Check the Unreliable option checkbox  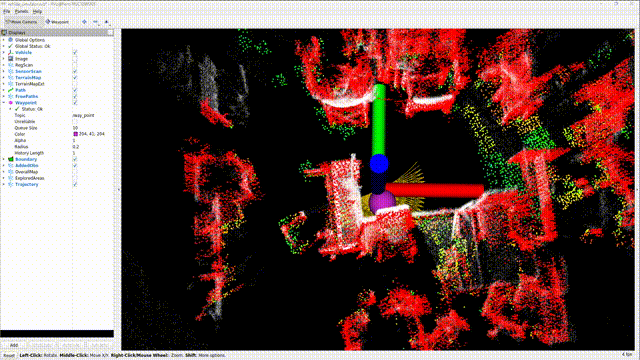point(75,122)
